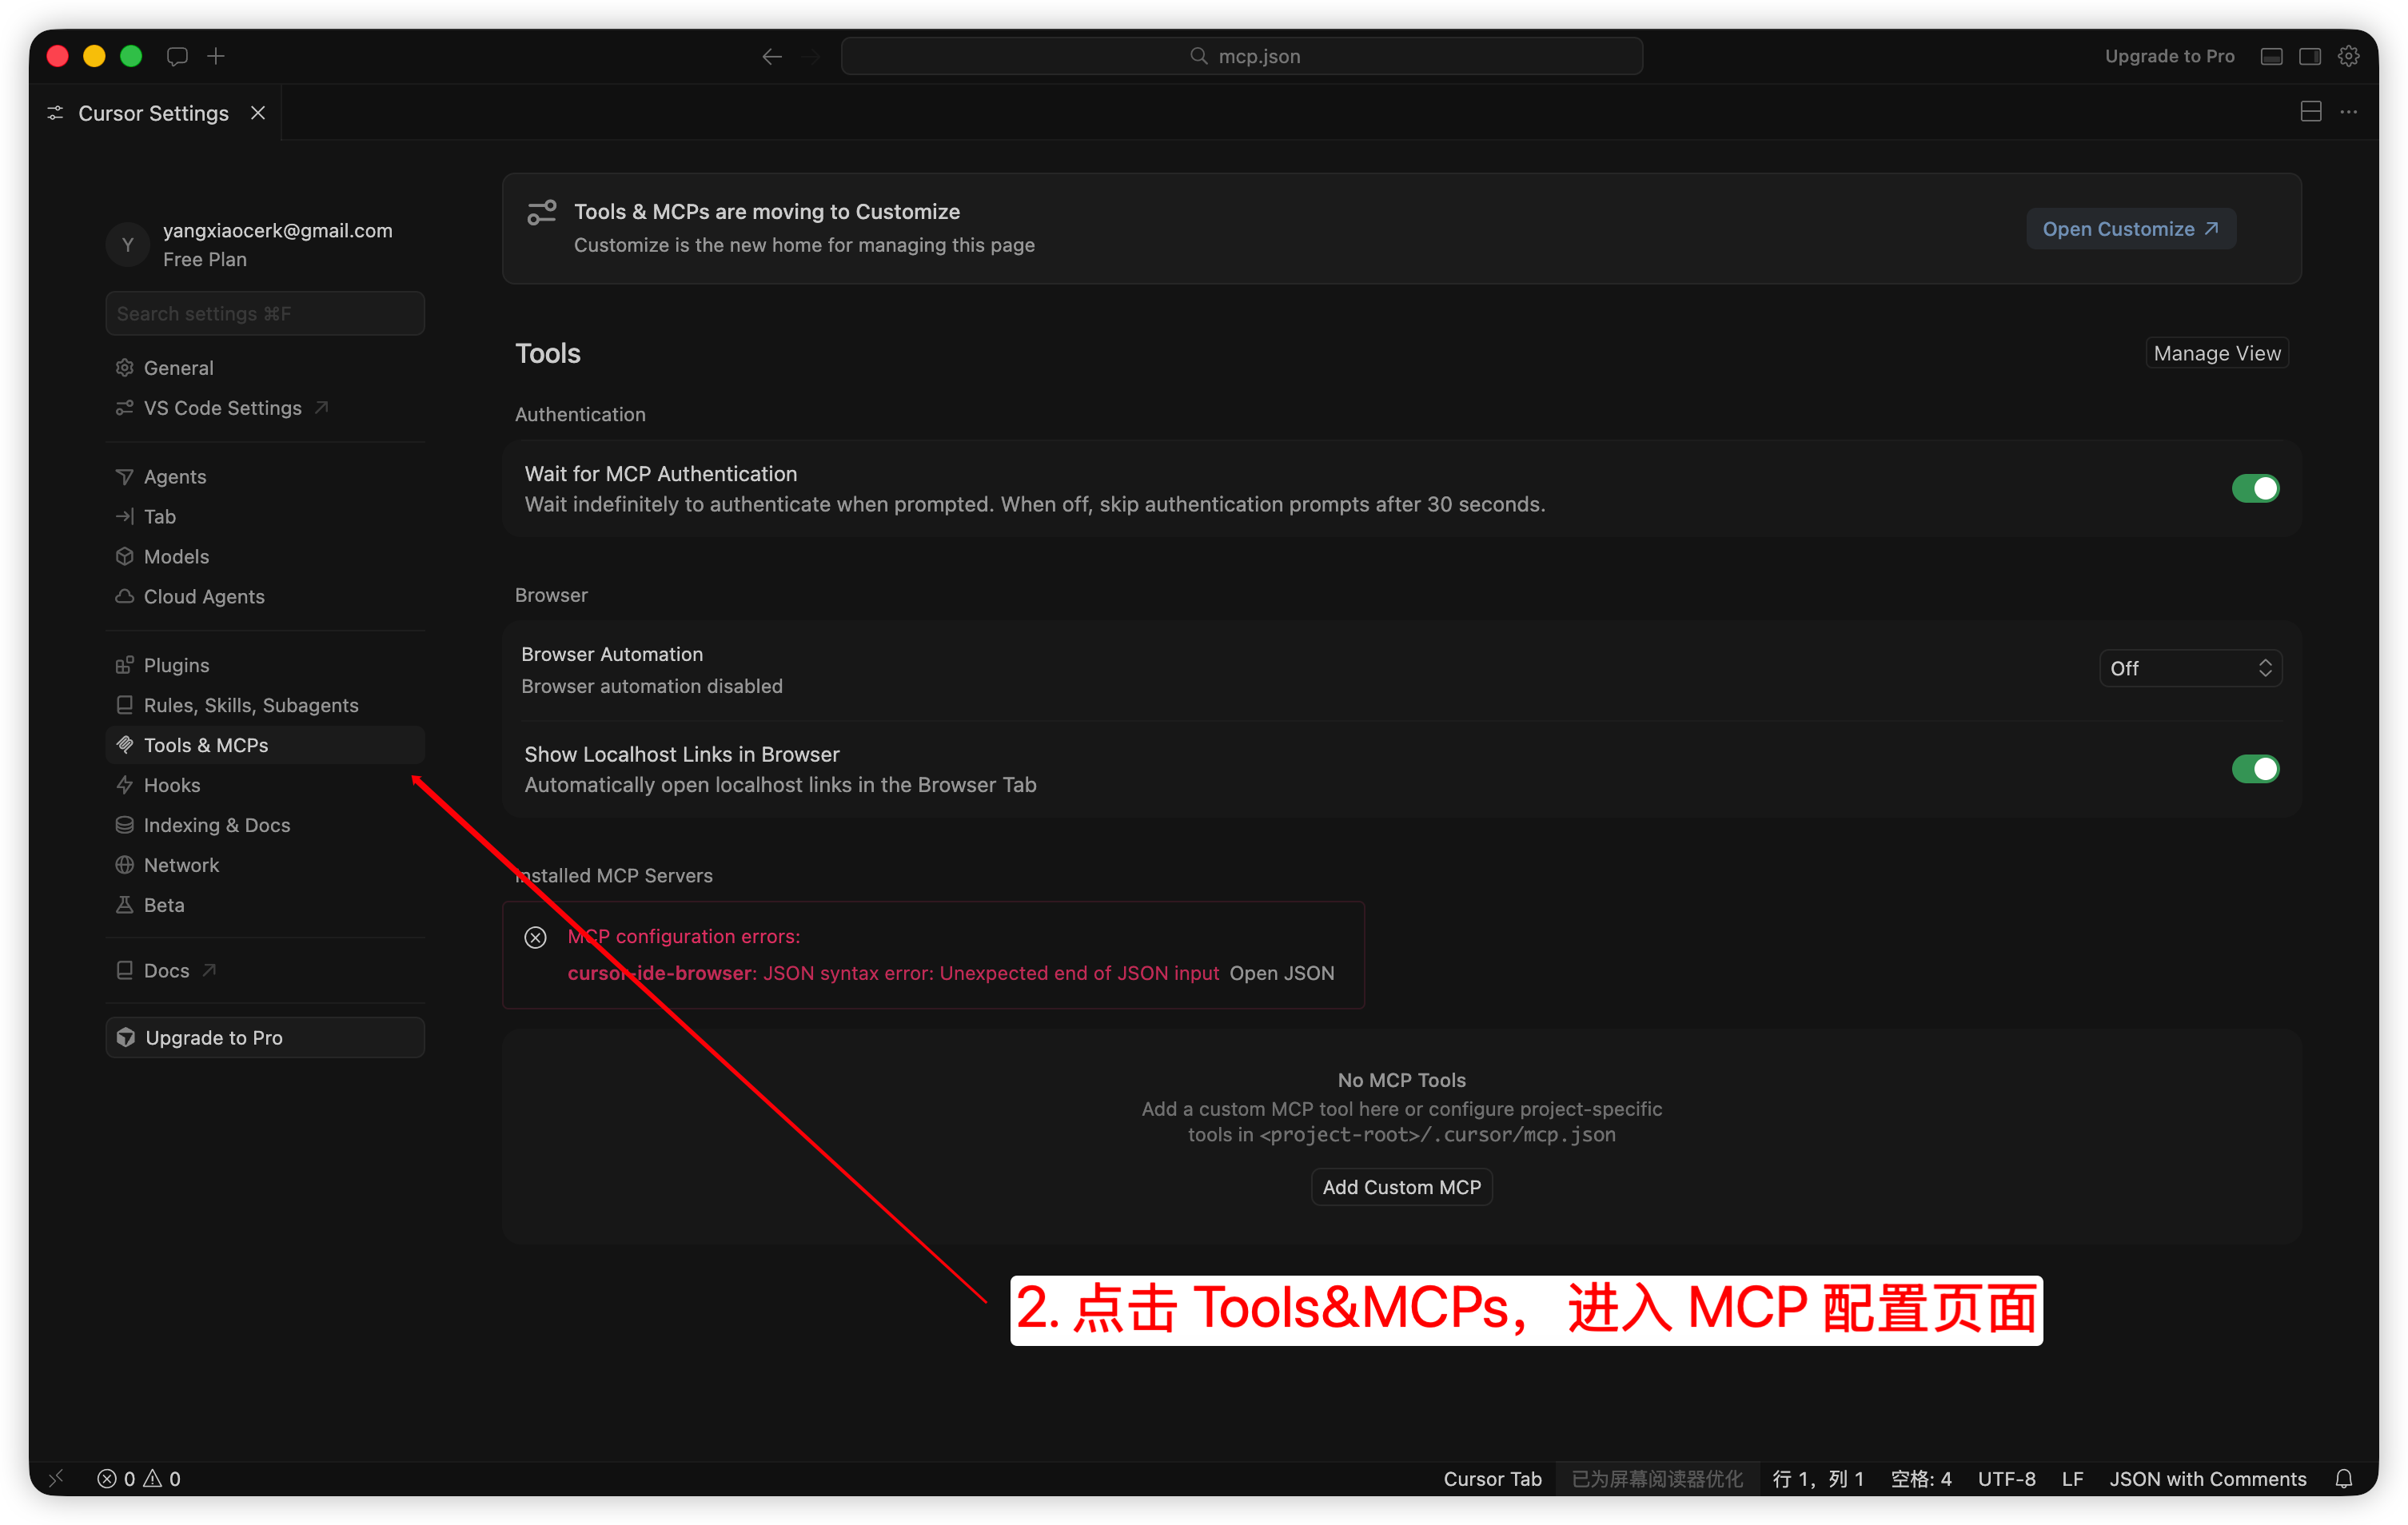Image resolution: width=2408 pixels, height=1525 pixels.
Task: Click the line and column indicator 行 1, 列 1
Action: point(1818,1479)
